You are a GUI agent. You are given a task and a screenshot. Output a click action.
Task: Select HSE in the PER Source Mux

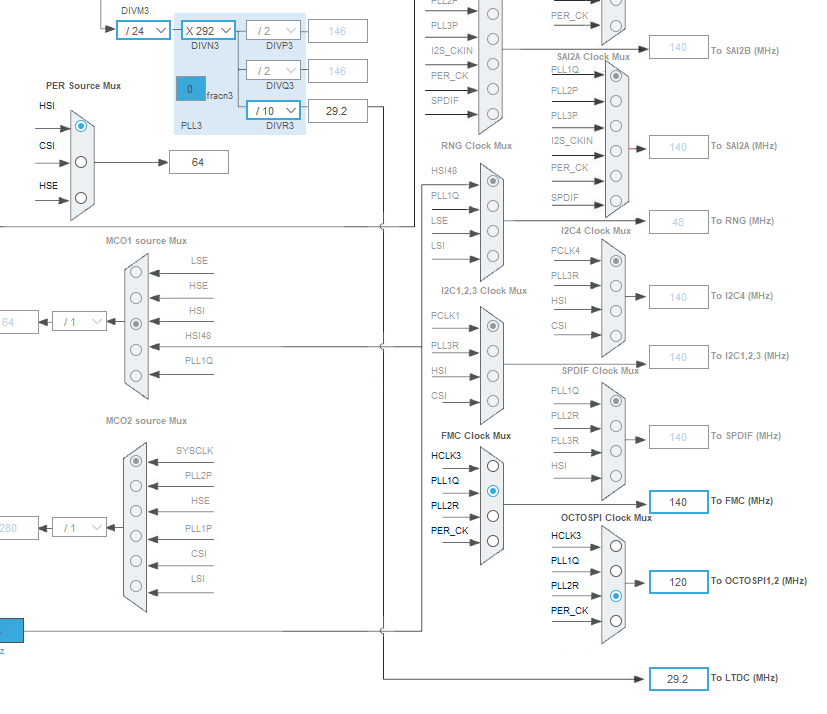pyautogui.click(x=82, y=196)
